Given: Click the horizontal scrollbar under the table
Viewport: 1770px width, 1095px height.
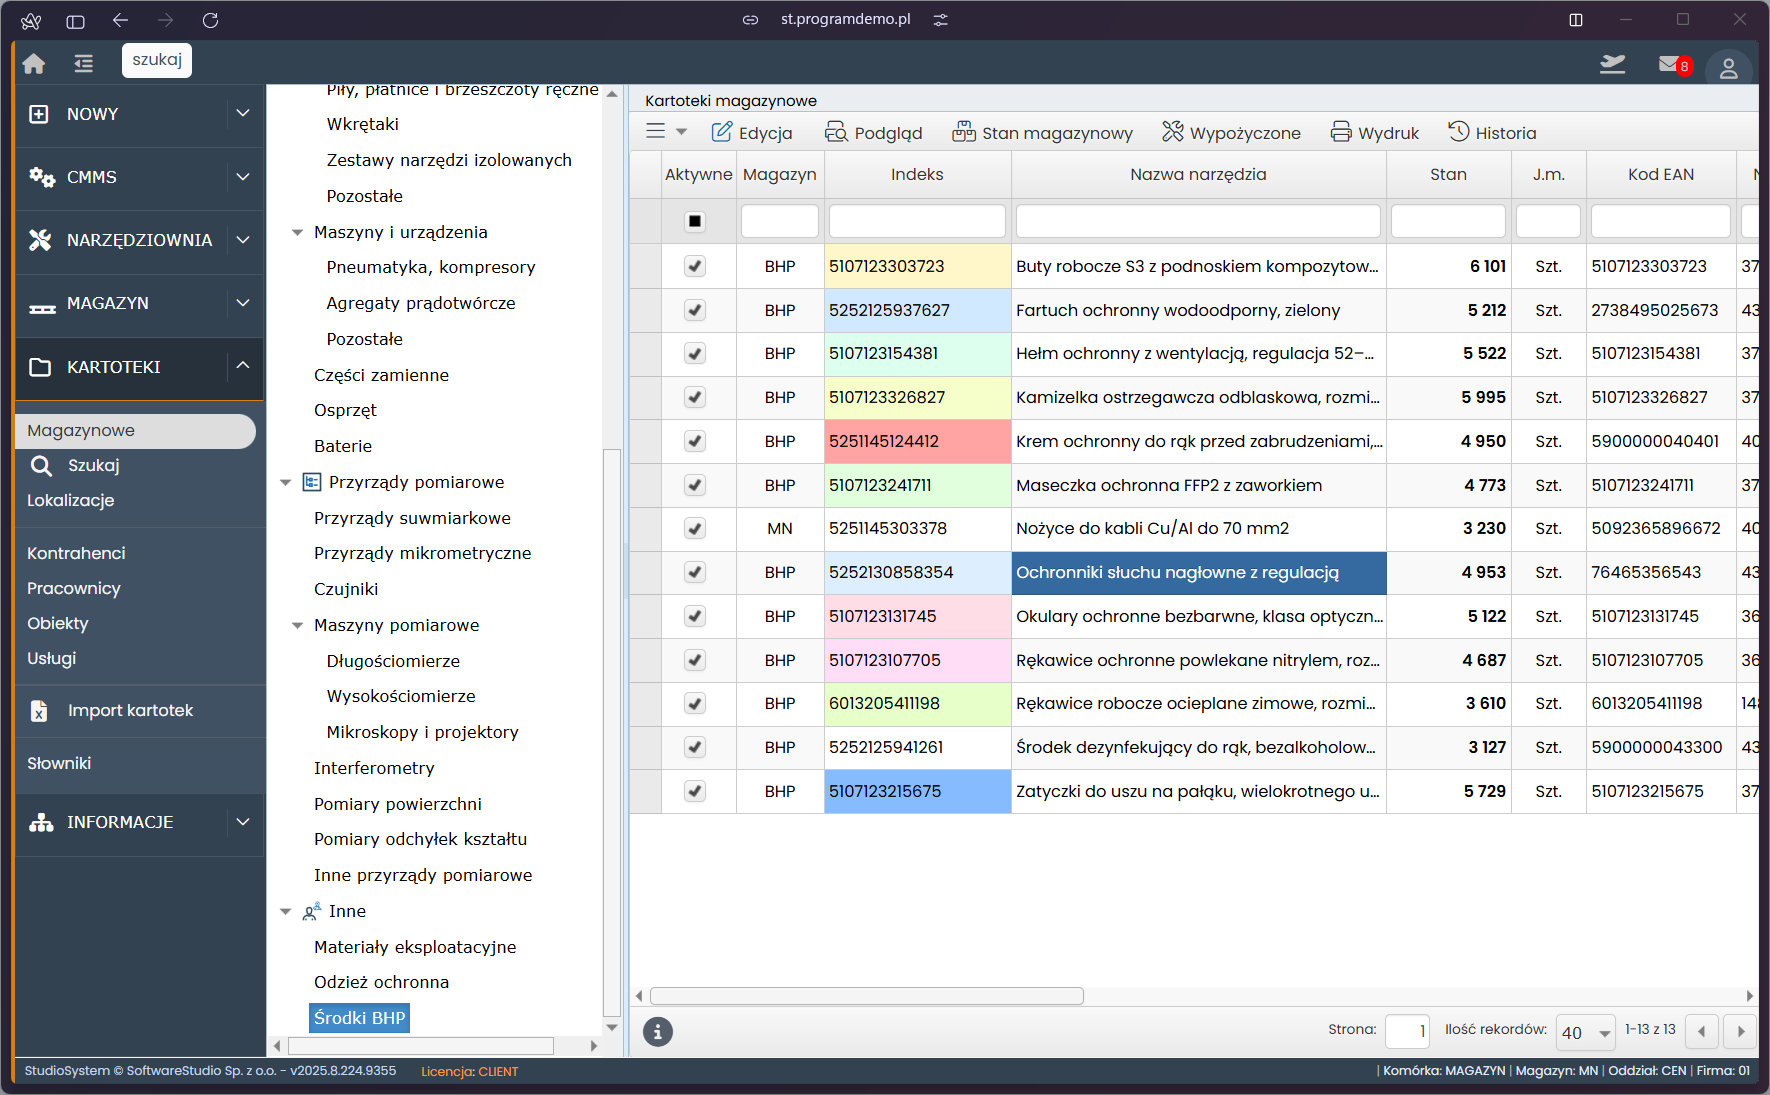Looking at the screenshot, I should tap(866, 996).
